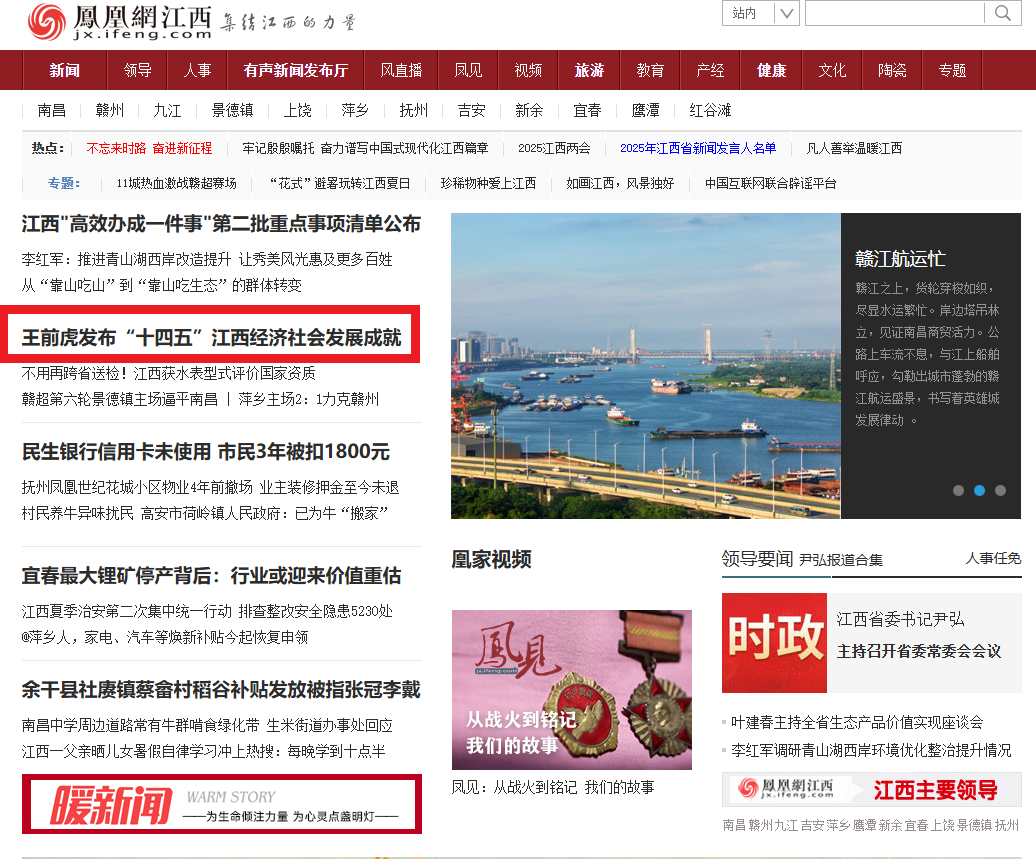
Task: Open hot topic 2025江西两会
Action: pos(554,148)
